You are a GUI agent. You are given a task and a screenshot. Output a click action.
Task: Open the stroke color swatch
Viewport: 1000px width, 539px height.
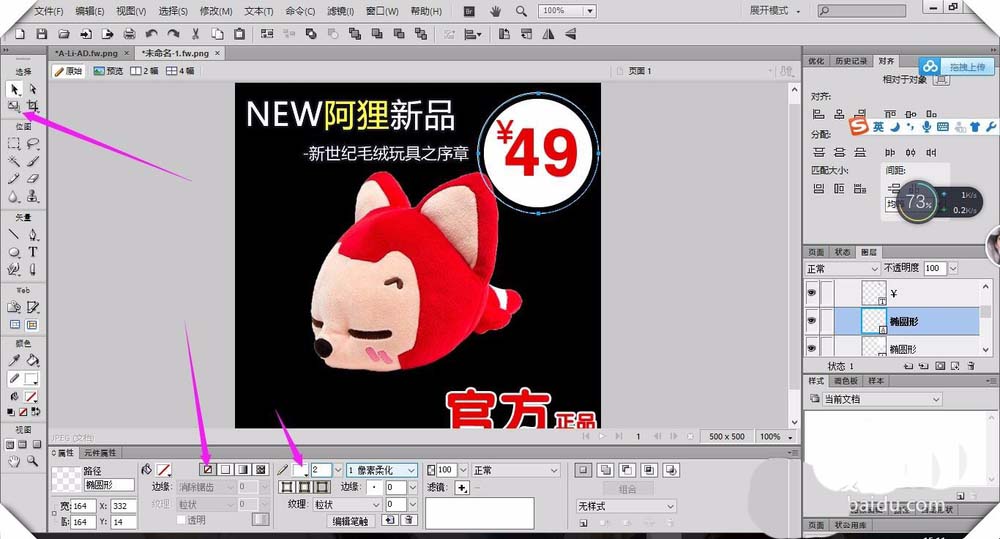[x=300, y=469]
